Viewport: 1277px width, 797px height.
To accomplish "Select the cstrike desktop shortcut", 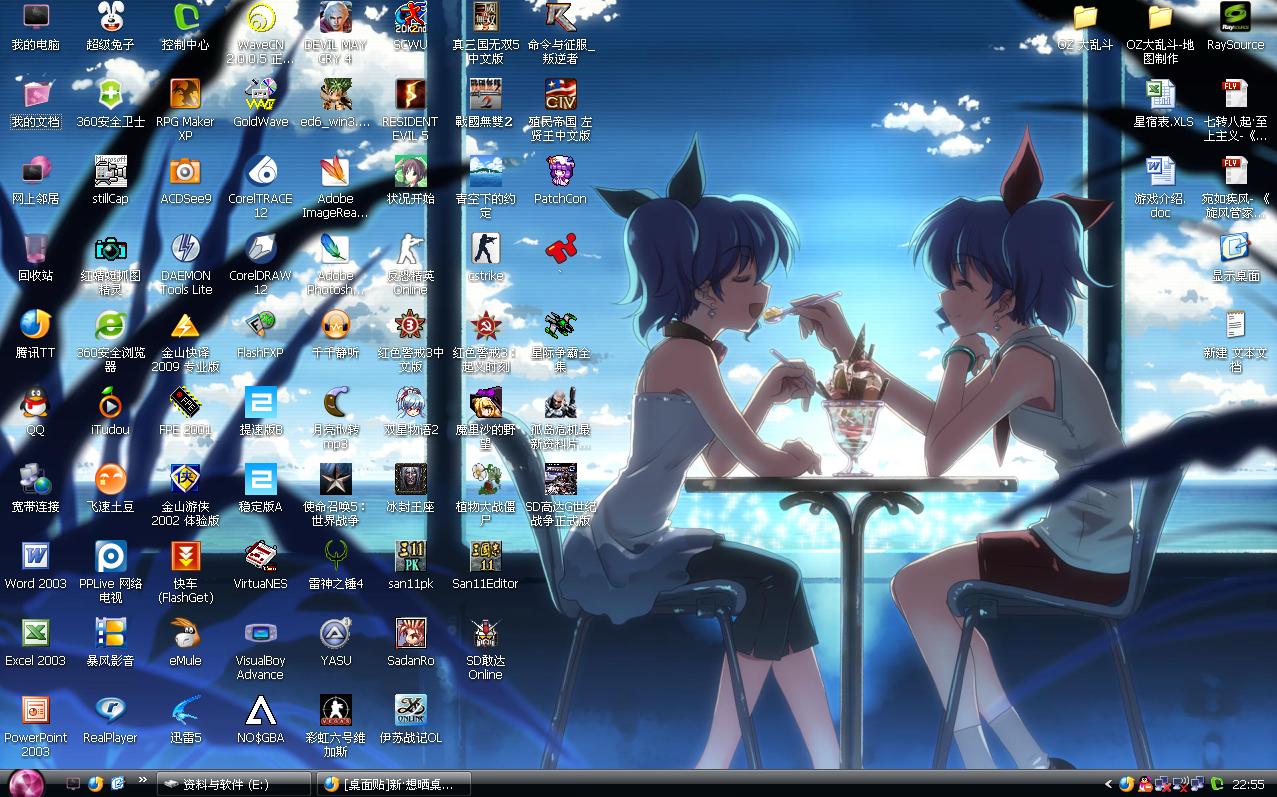I will click(485, 257).
